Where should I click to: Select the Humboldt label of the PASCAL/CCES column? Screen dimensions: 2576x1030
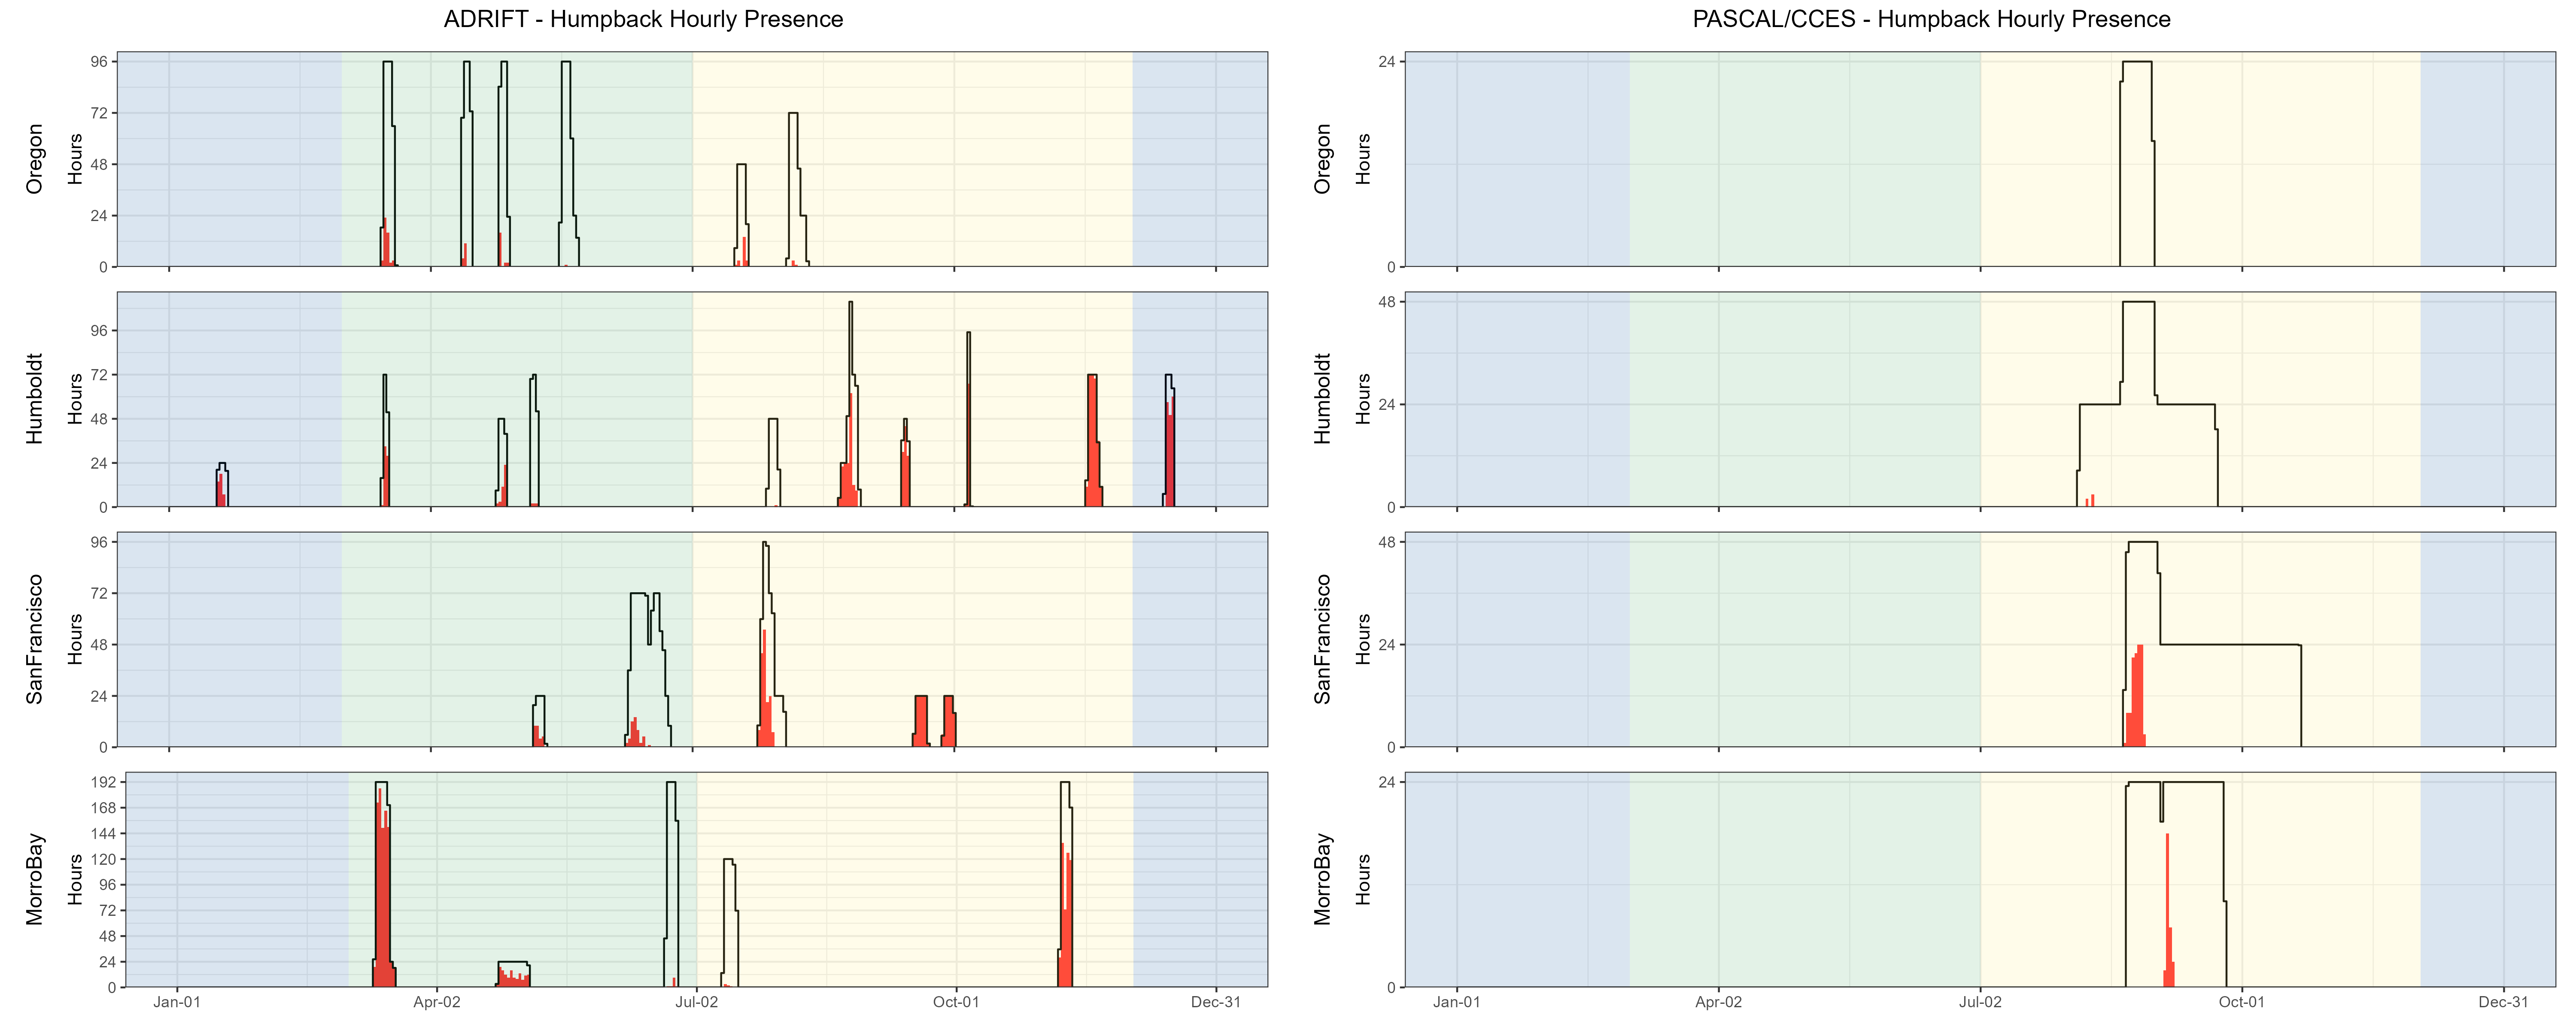pos(1323,399)
